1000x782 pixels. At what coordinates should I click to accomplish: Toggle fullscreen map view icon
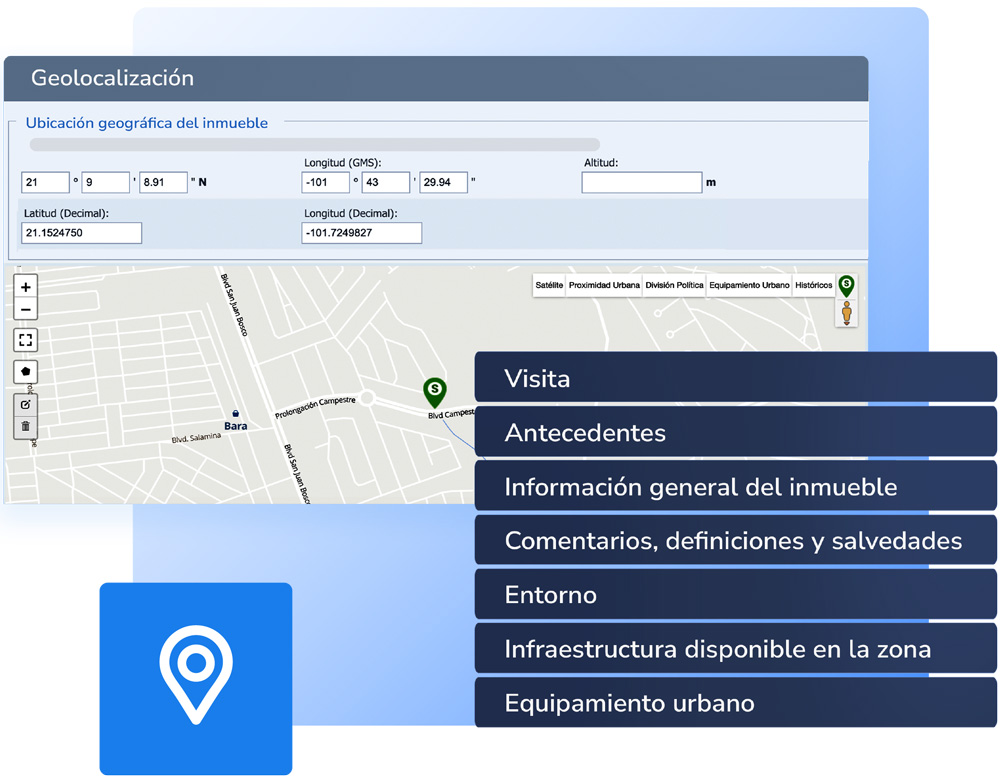[26, 340]
